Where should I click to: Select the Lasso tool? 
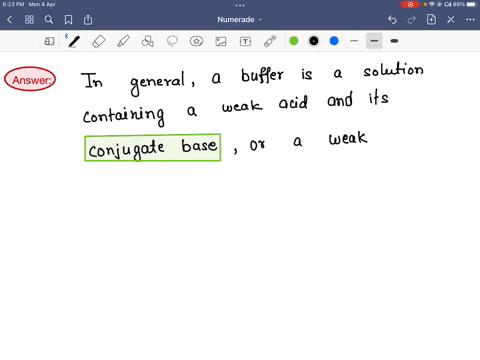pos(172,41)
